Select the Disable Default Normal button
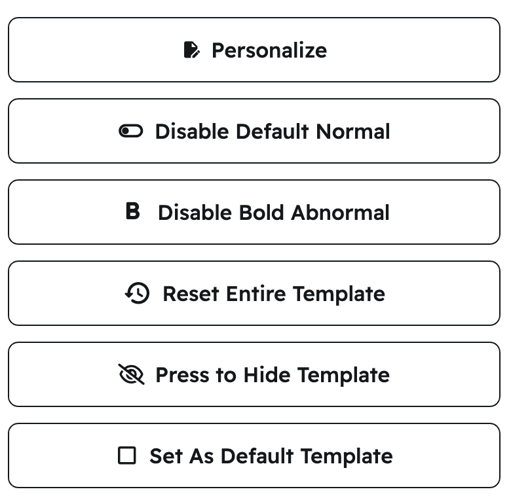511x500 pixels. [x=254, y=131]
